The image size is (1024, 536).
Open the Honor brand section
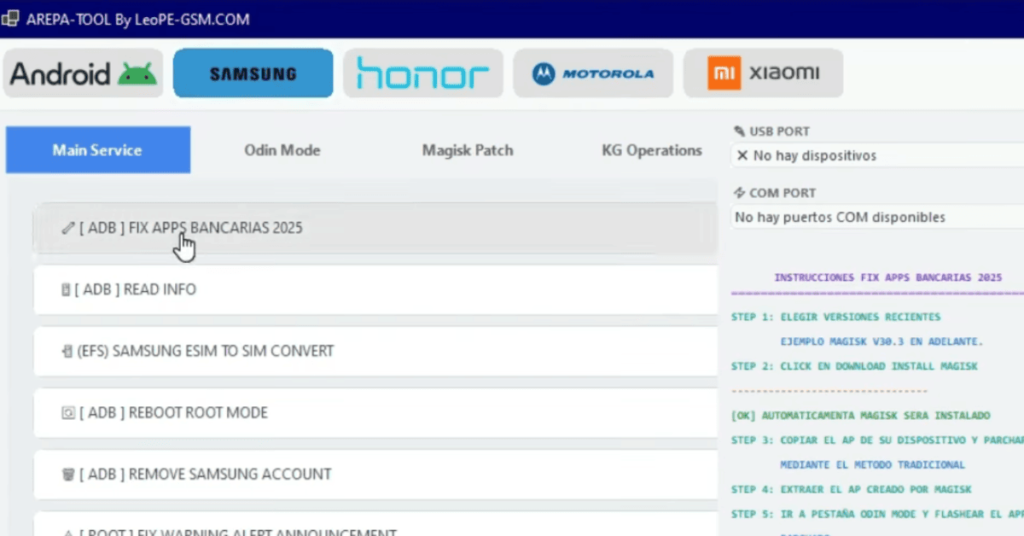(x=423, y=73)
